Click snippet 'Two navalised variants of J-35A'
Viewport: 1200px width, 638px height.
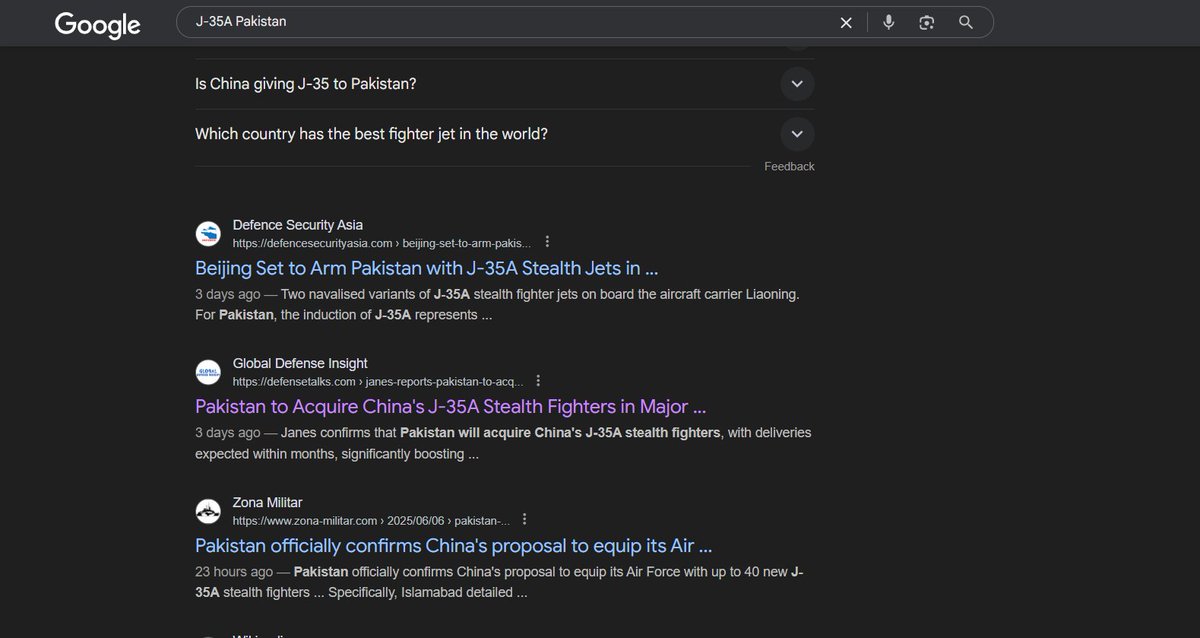497,305
